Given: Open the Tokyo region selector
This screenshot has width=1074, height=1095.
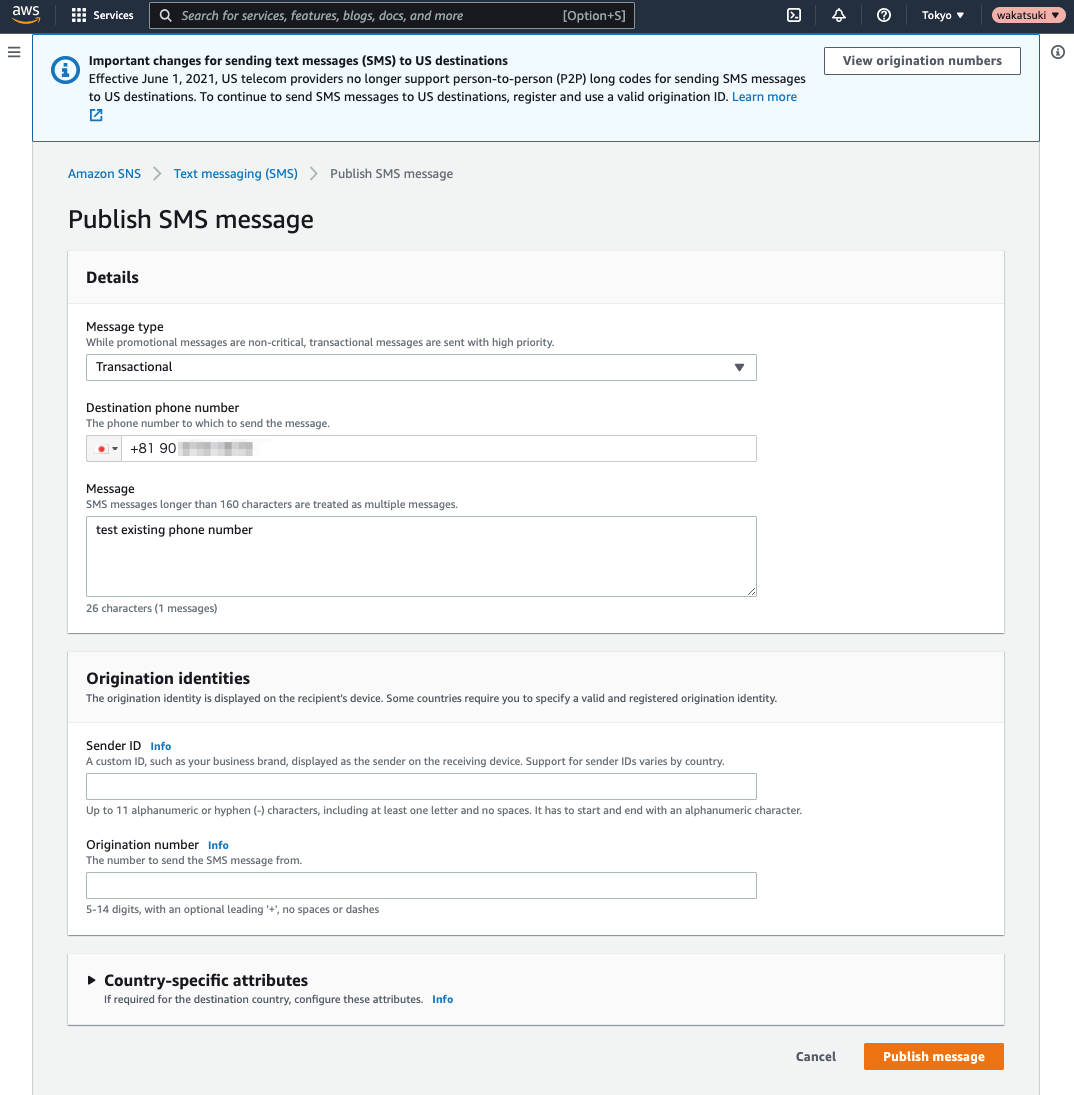Looking at the screenshot, I should (943, 15).
